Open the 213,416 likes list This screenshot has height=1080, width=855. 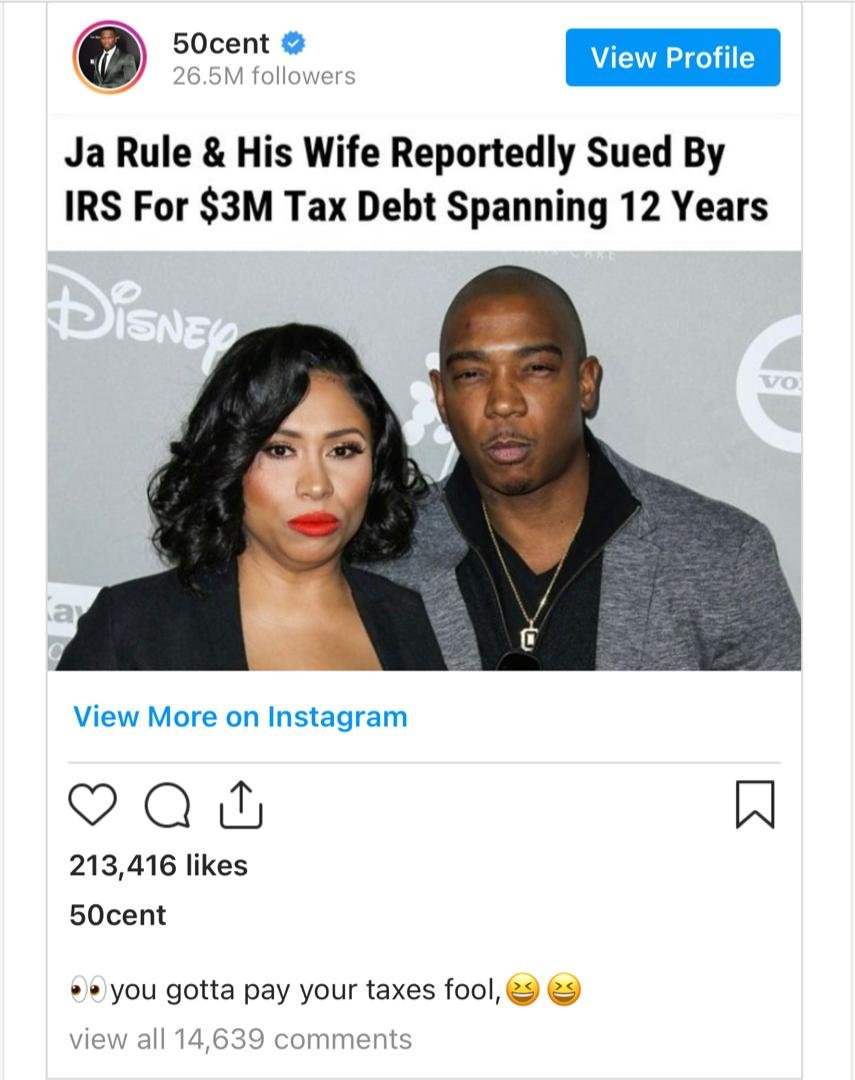tap(158, 865)
